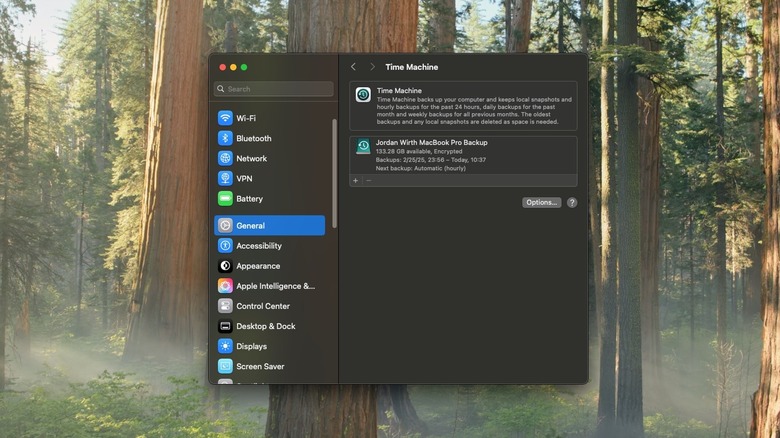
Task: Open Network settings via globe icon
Action: pyautogui.click(x=225, y=158)
